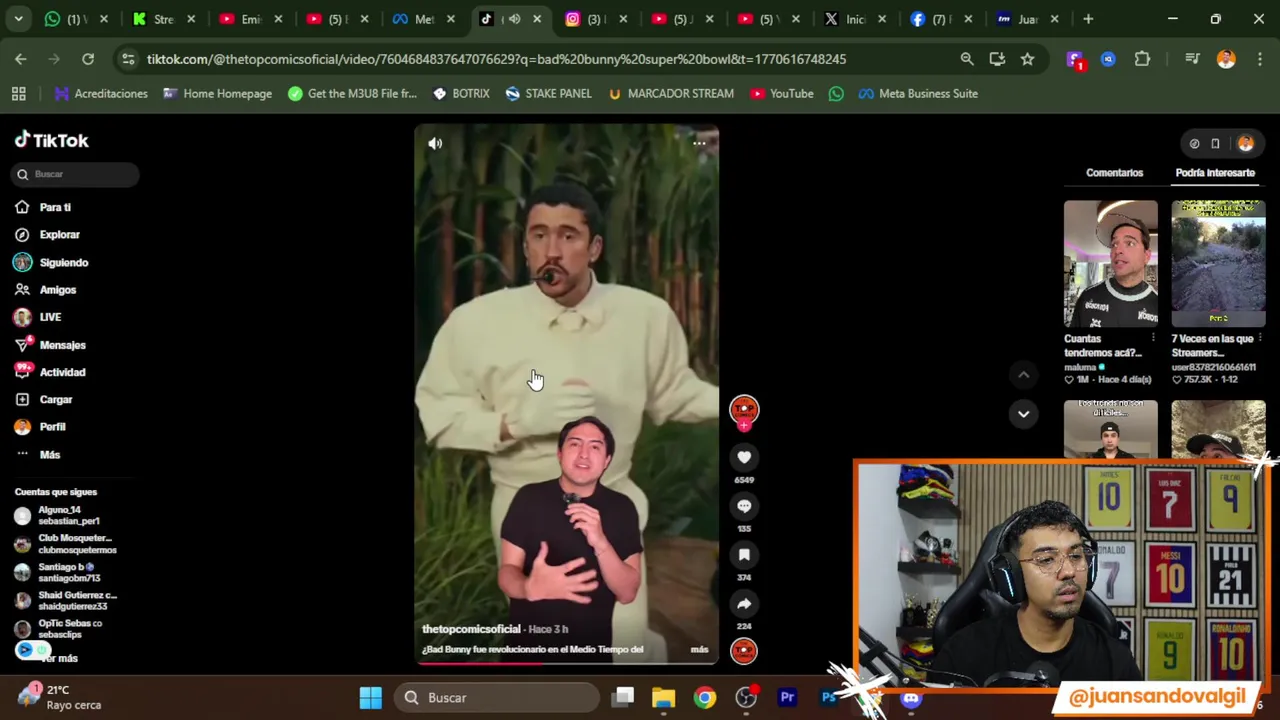Go to the next video with down chevron
This screenshot has height=720, width=1280.
tap(1023, 413)
